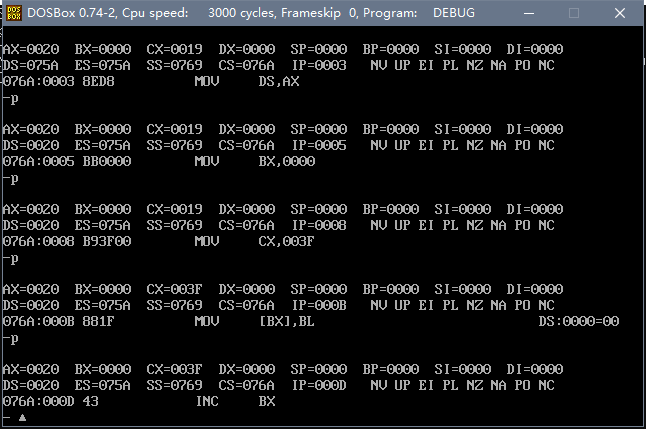Click the IP=0003 register value
The width and height of the screenshot is (646, 429).
click(319, 65)
